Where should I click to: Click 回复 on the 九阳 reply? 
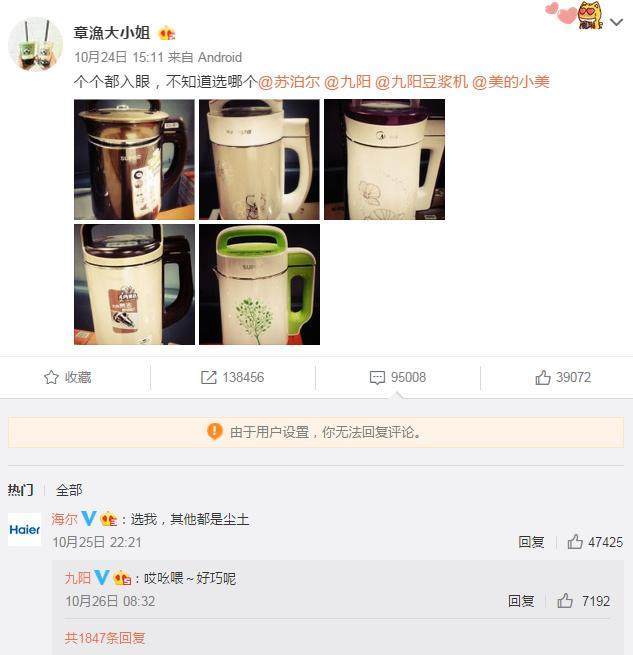coord(521,601)
